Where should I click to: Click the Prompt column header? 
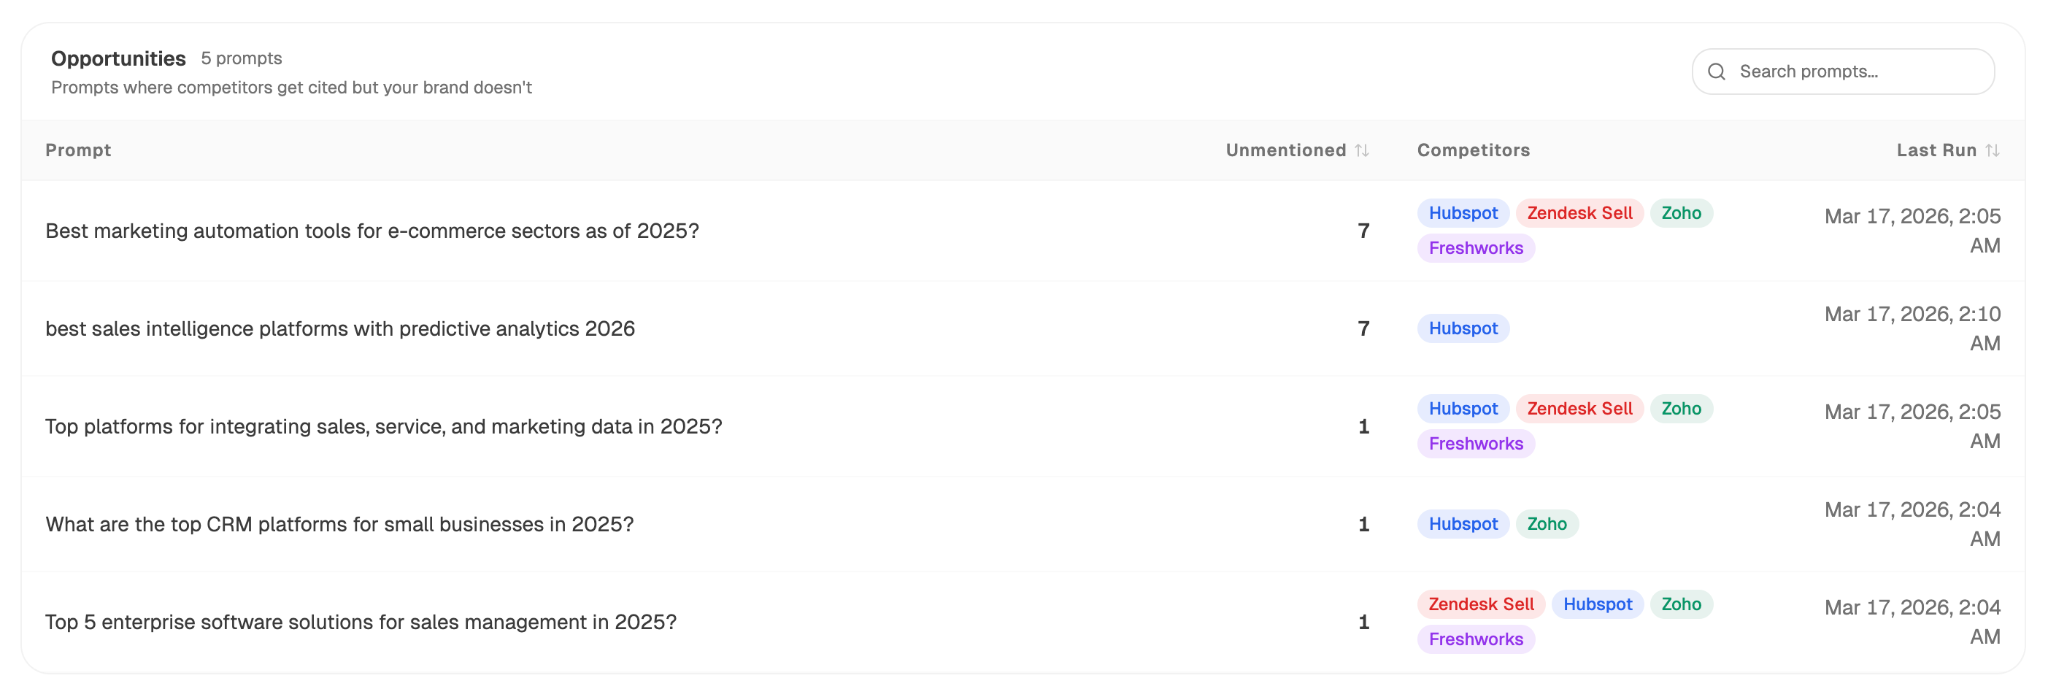pos(78,149)
